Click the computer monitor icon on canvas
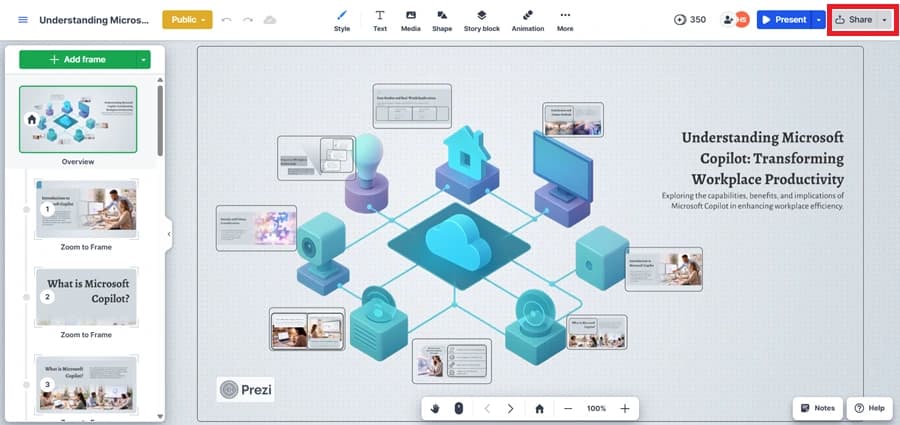Screen dimensions: 900x425 tap(562, 178)
